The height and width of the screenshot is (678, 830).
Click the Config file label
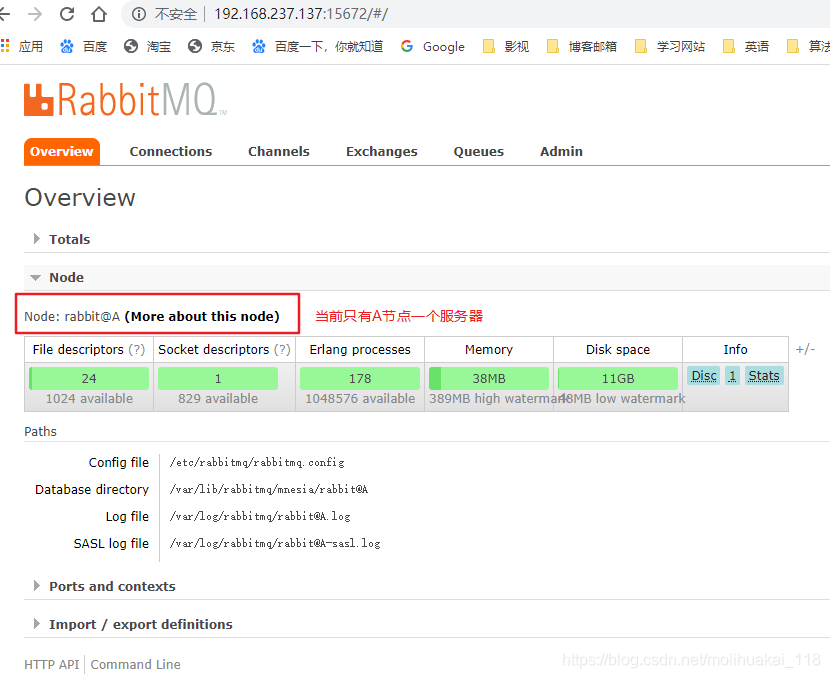(119, 463)
